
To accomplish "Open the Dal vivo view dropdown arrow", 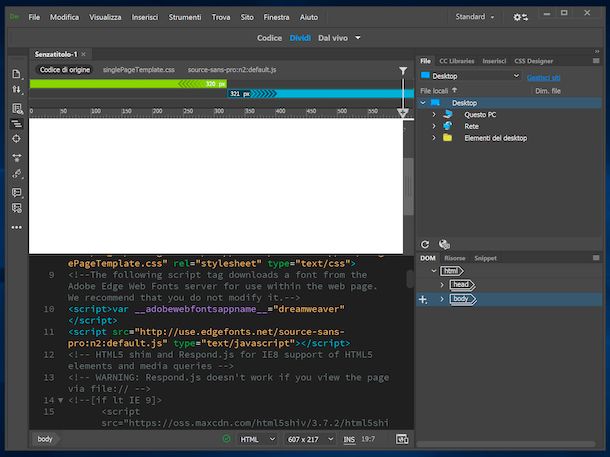I will click(358, 38).
